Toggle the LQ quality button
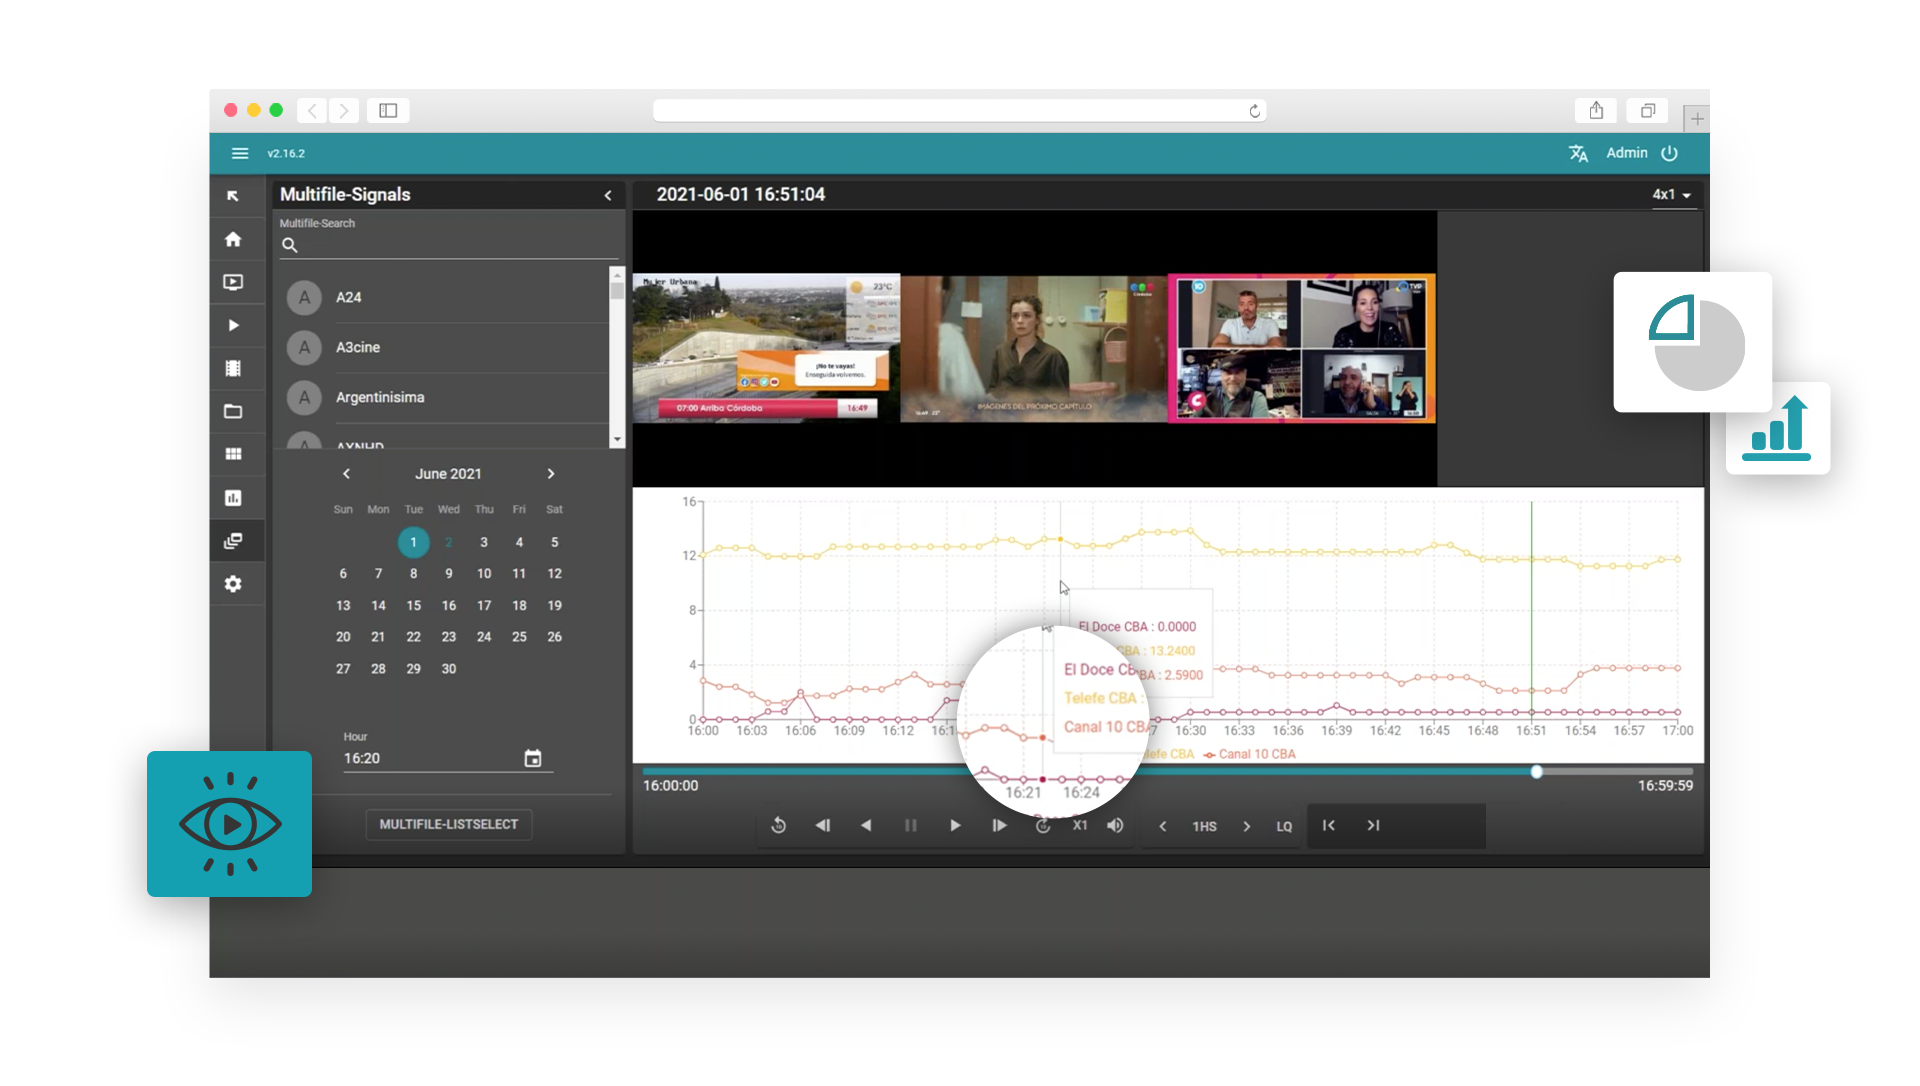The height and width of the screenshot is (1086, 1920). [1284, 826]
